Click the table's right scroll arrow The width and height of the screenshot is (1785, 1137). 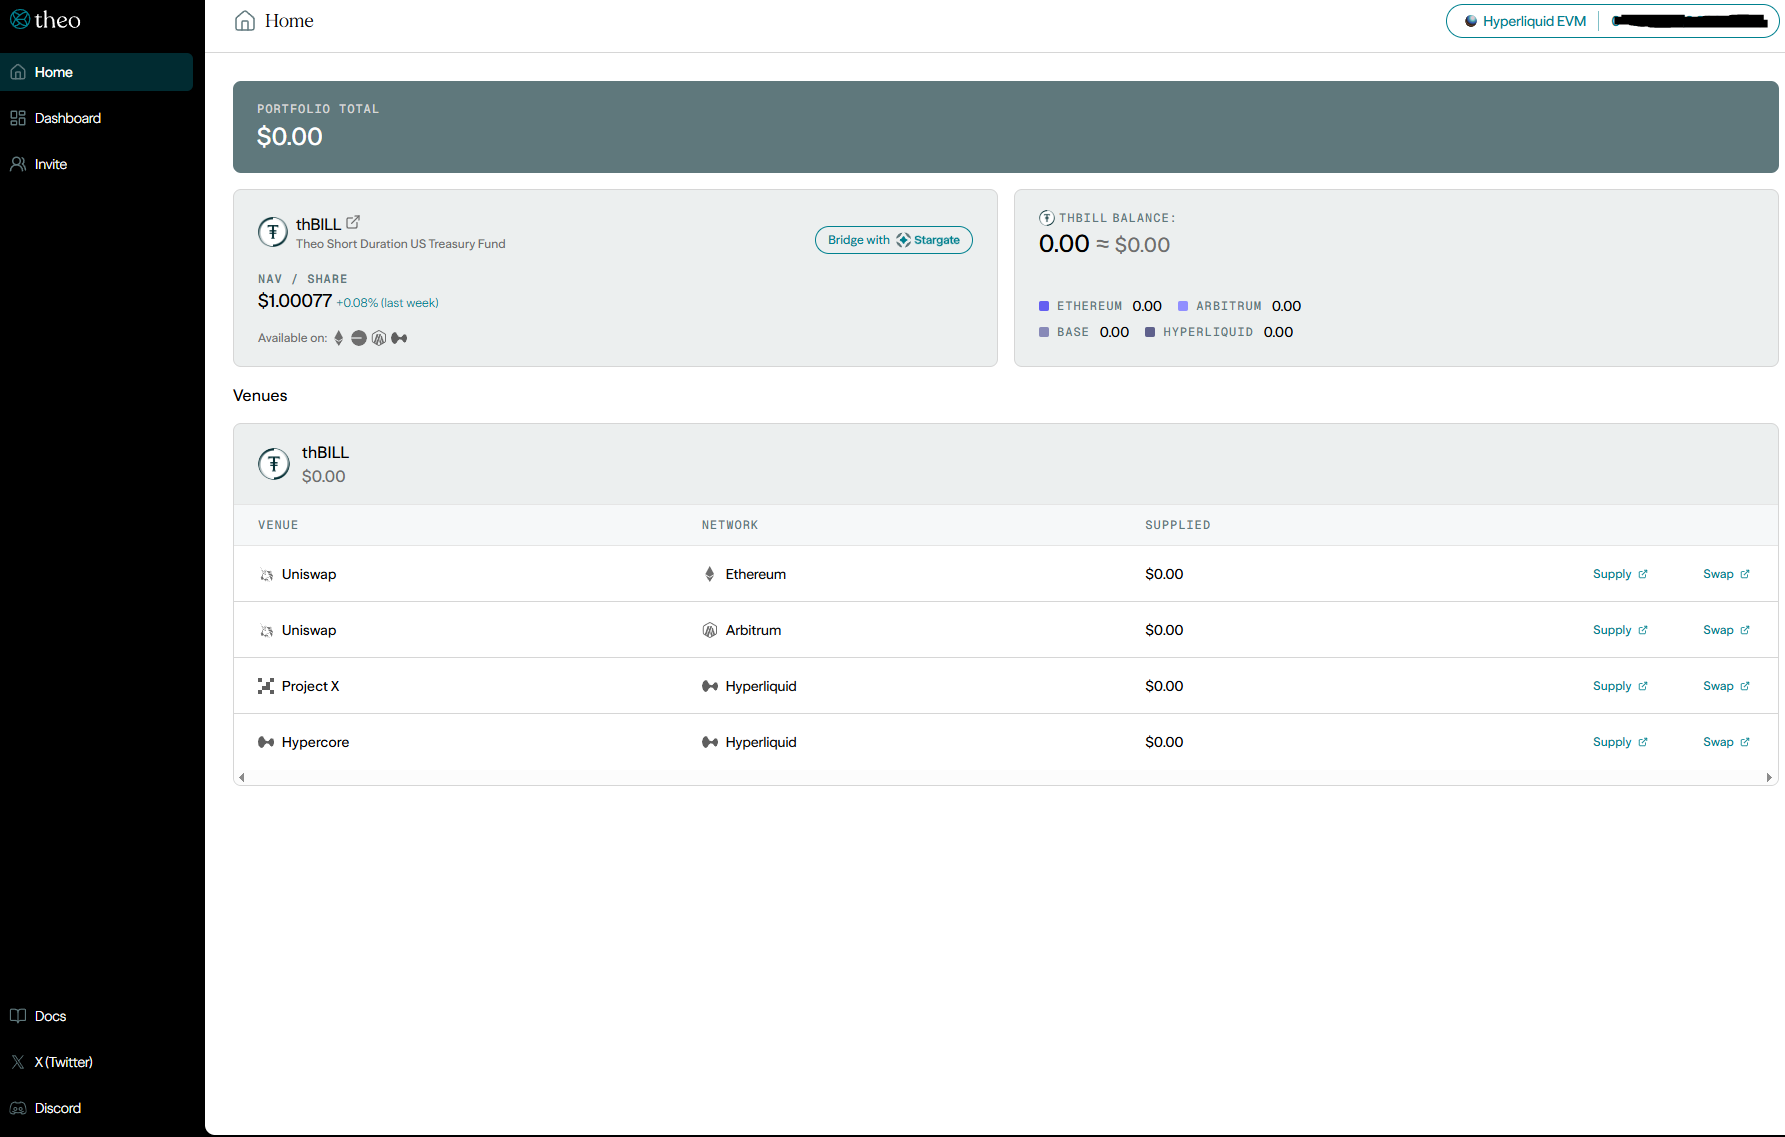point(1769,777)
